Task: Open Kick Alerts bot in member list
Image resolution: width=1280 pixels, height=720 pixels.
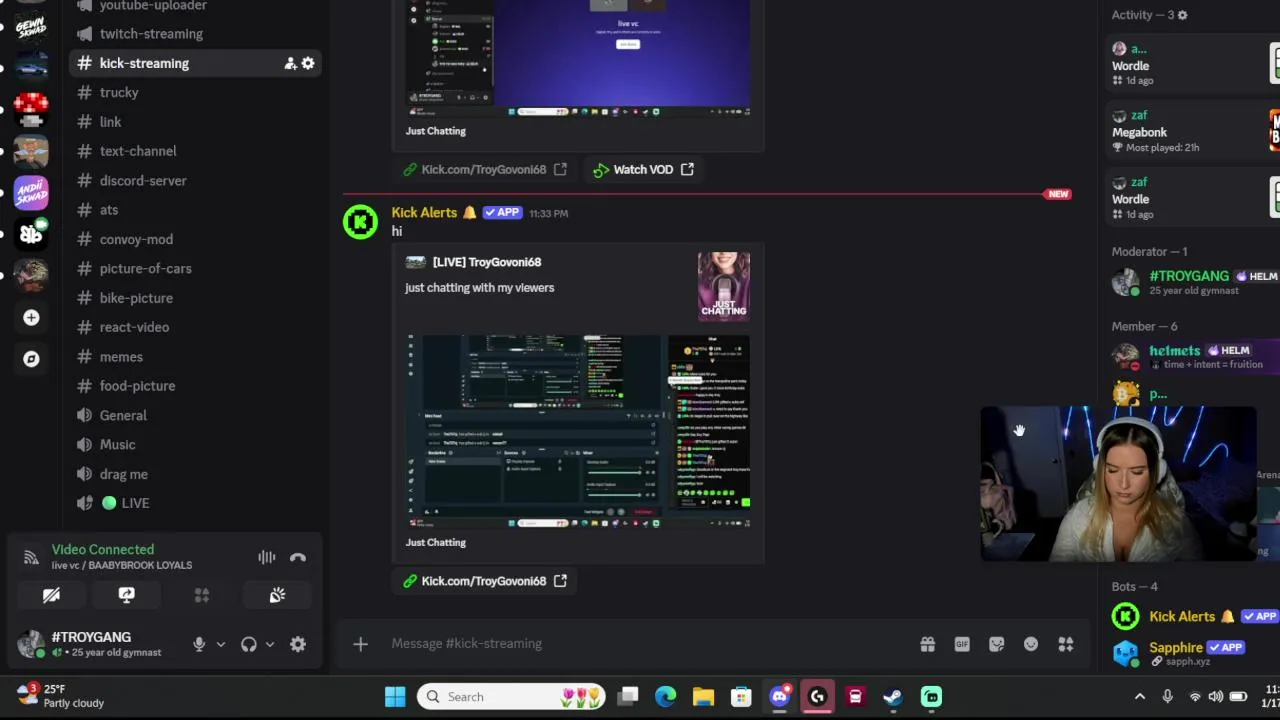Action: [x=1194, y=617]
